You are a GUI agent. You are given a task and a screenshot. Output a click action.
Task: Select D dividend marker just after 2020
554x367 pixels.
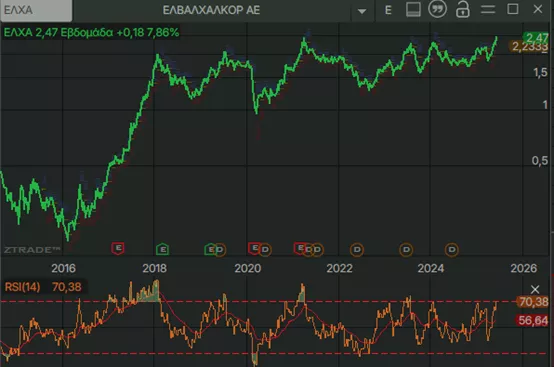tap(265, 250)
